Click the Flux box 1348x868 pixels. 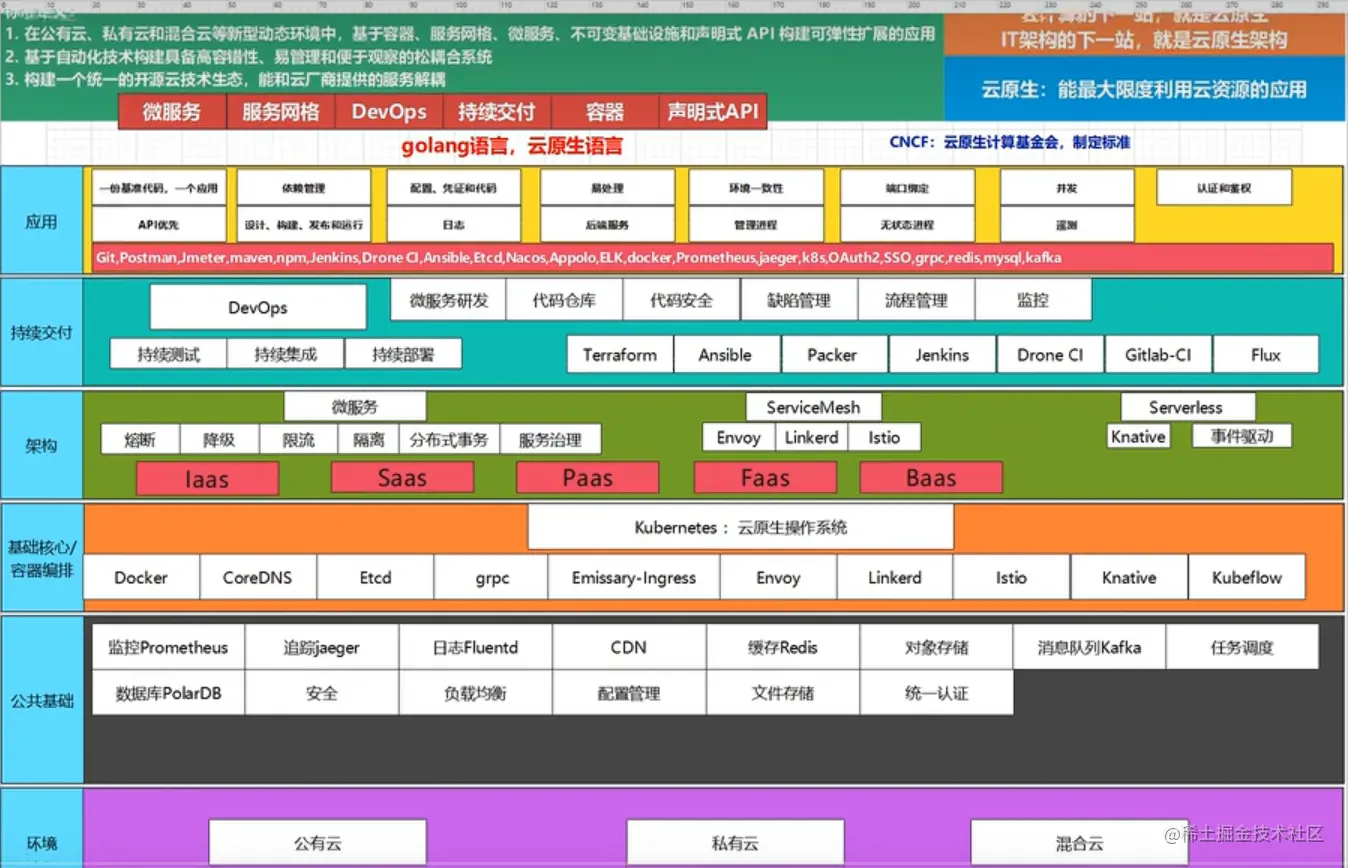coord(1266,355)
